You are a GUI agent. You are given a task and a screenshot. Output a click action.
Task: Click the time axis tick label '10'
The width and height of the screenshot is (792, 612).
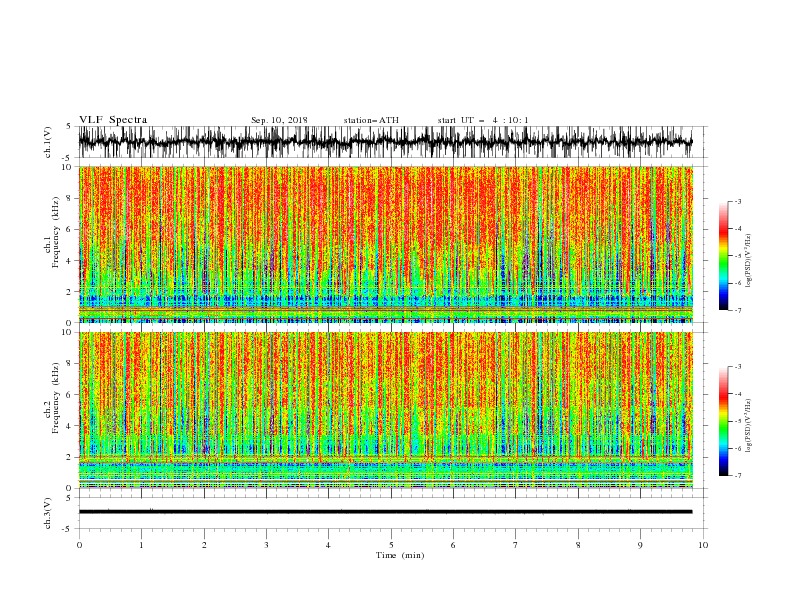coord(703,545)
